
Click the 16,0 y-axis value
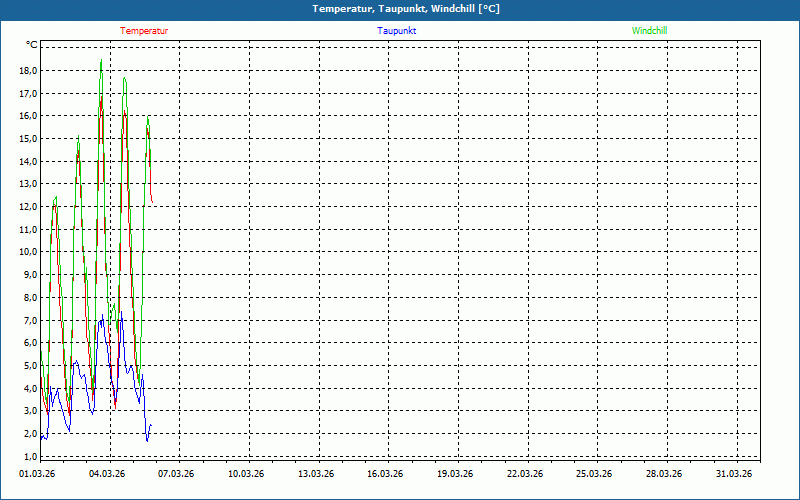click(29, 116)
